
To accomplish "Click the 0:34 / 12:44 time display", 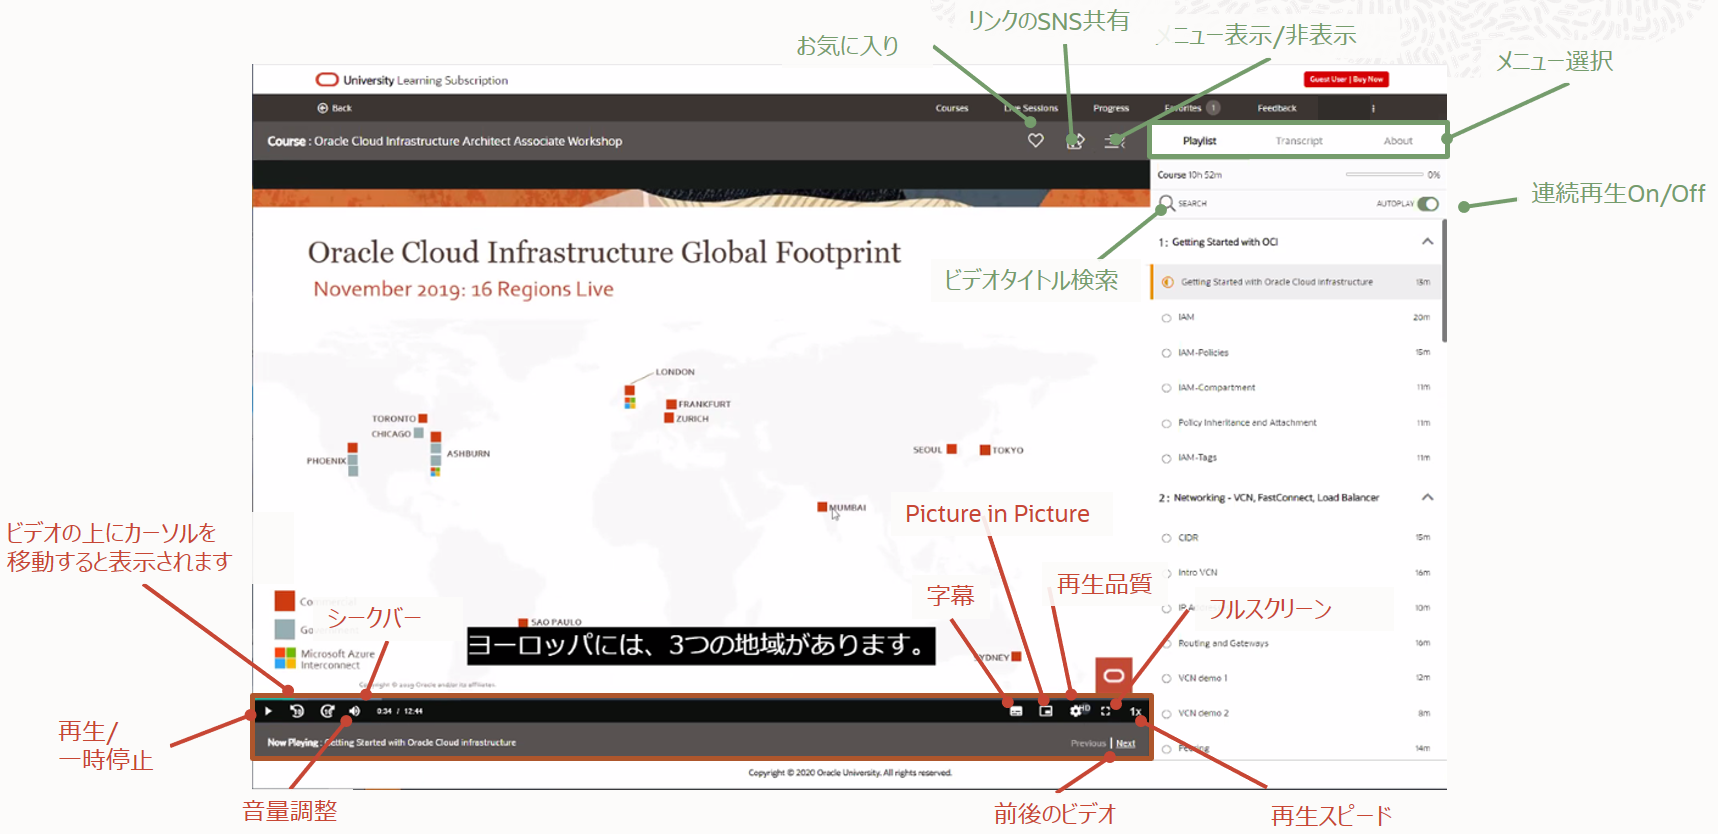I will 399,711.
